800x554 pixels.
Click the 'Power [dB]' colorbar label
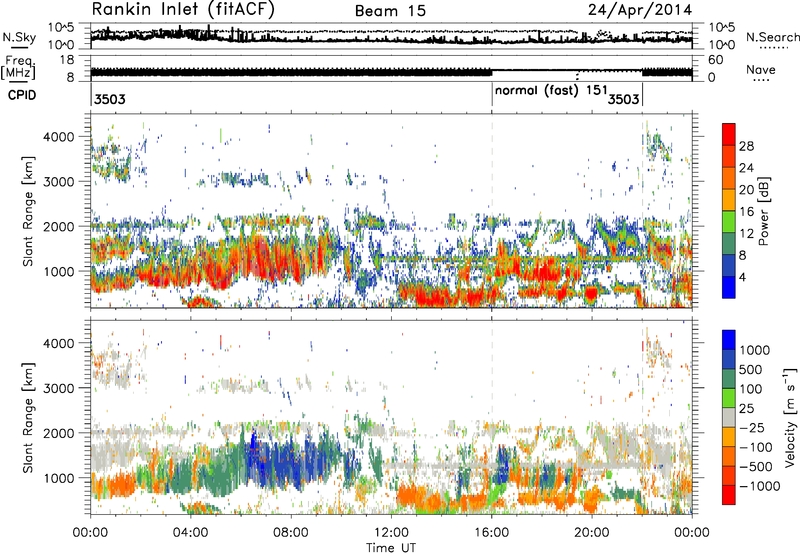click(x=763, y=211)
